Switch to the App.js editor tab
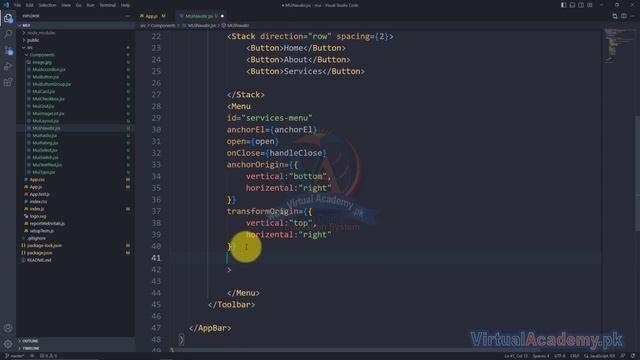Viewport: 640px width, 360px height. pos(153,16)
